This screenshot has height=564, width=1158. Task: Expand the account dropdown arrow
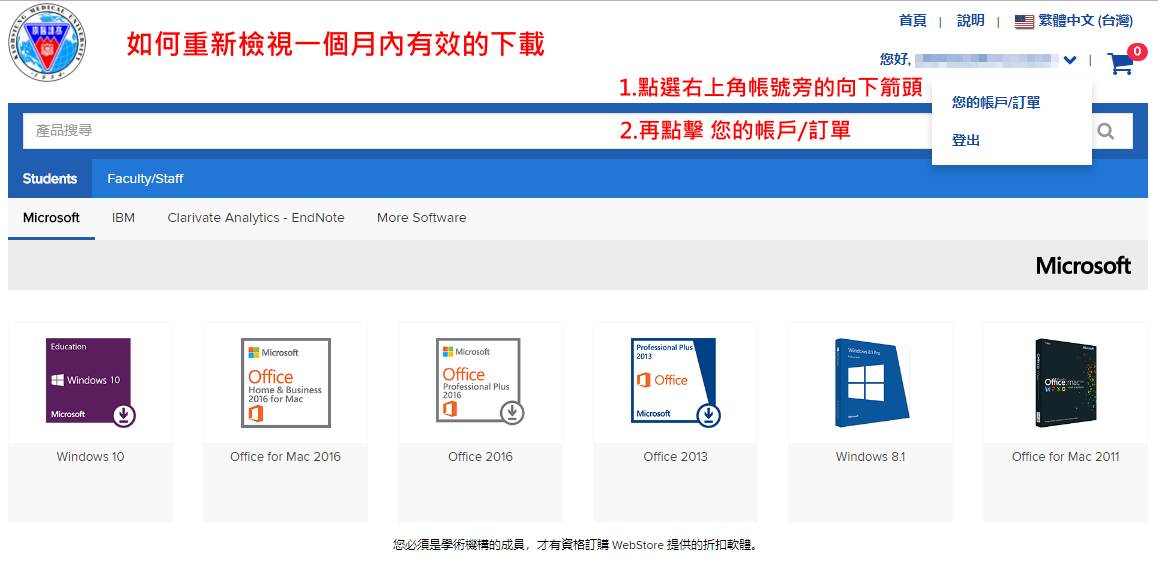coord(1071,61)
